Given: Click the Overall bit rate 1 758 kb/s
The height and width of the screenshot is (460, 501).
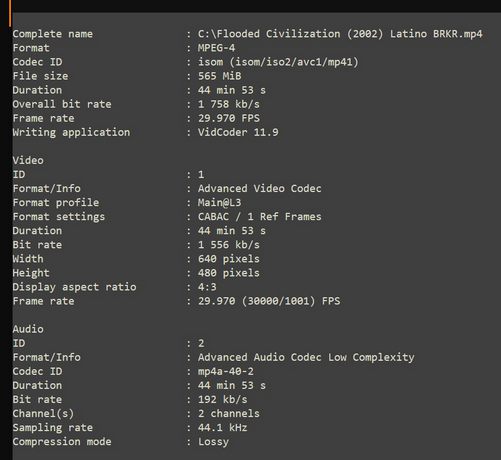Looking at the screenshot, I should [229, 104].
